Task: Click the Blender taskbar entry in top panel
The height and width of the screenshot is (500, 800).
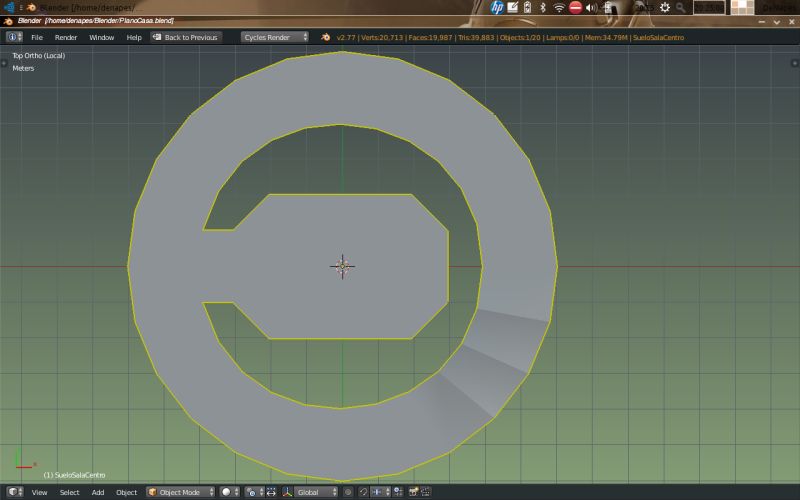Action: (84, 7)
